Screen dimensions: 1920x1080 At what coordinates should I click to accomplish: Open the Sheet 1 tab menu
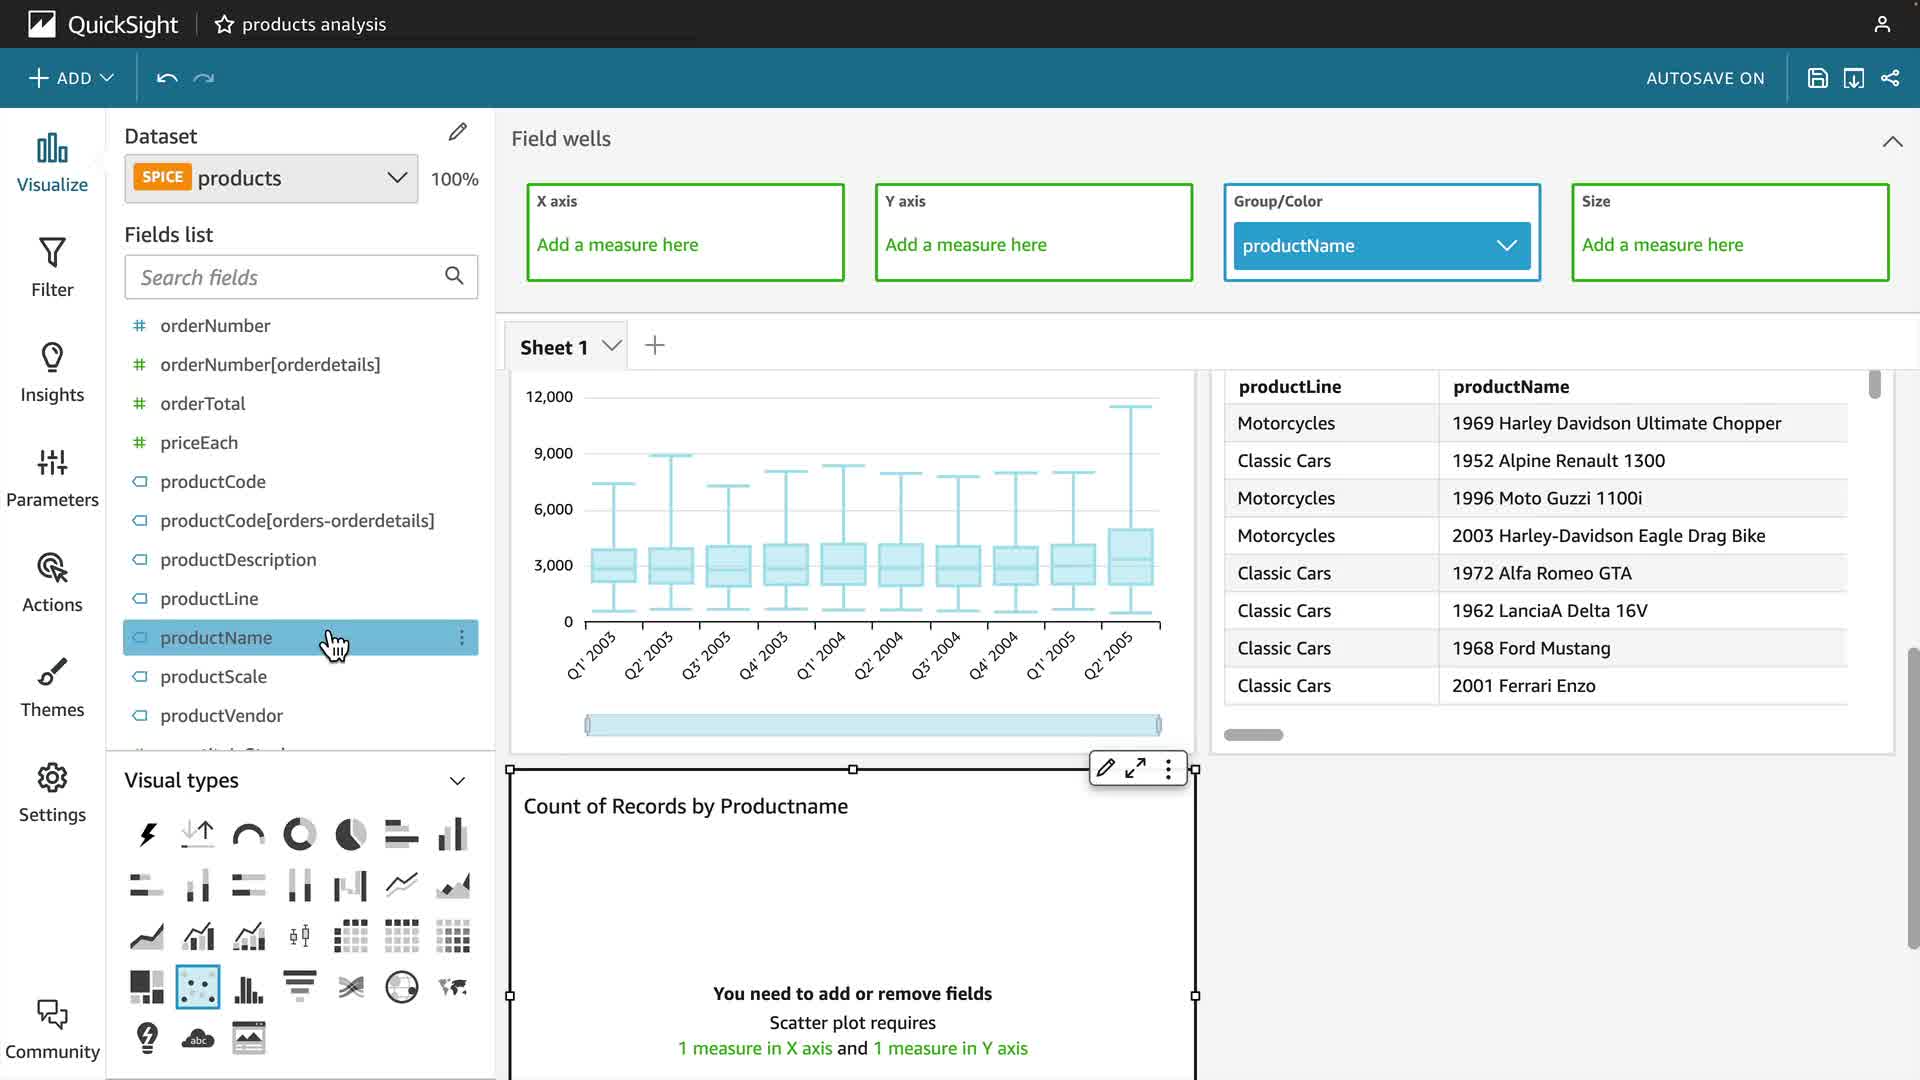611,346
